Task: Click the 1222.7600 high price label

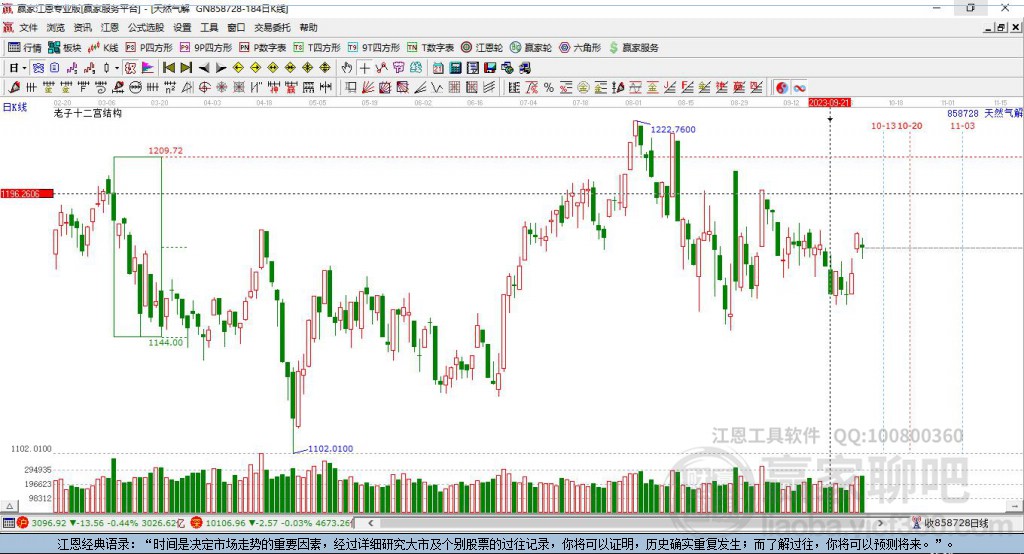Action: 673,129
